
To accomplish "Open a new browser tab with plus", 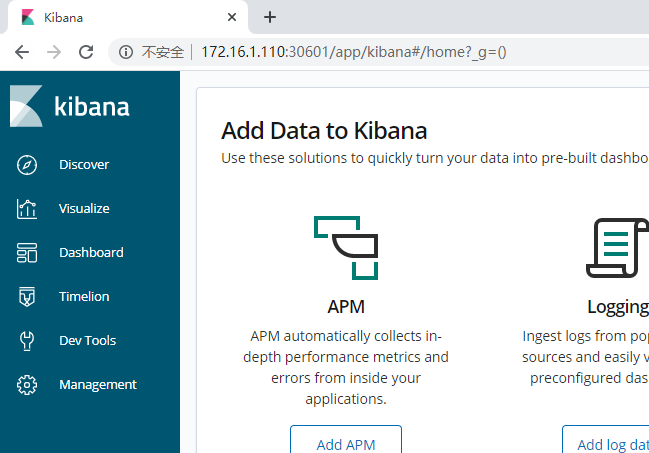I will tap(270, 17).
